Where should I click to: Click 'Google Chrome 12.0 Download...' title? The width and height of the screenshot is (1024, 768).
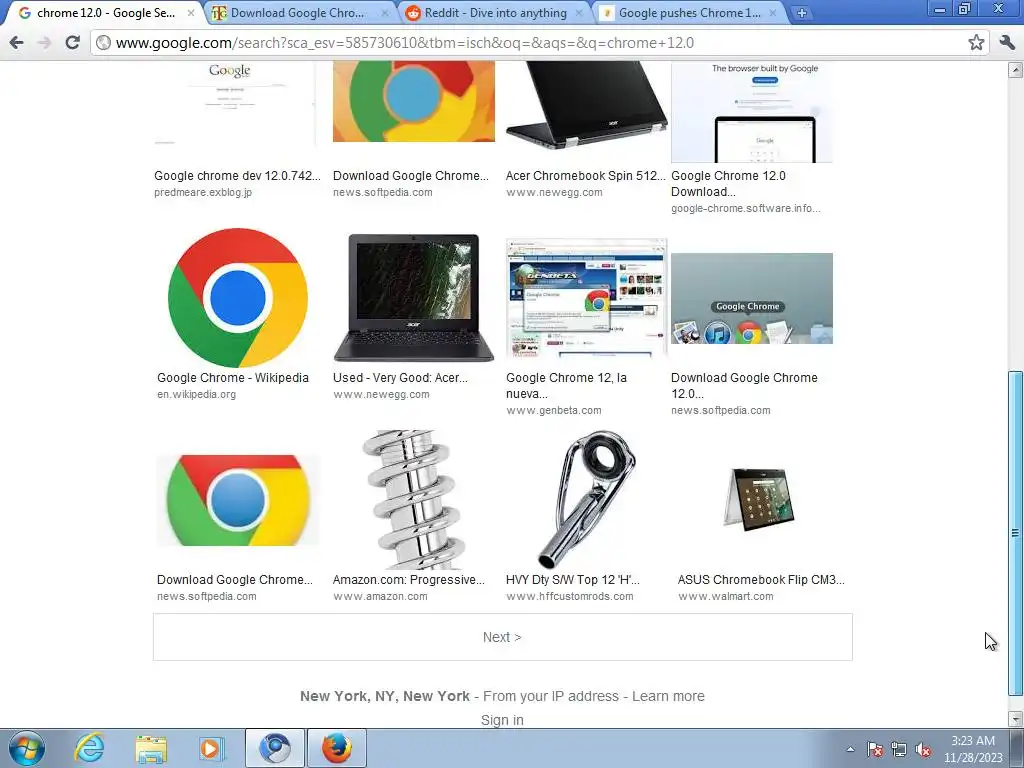point(728,184)
